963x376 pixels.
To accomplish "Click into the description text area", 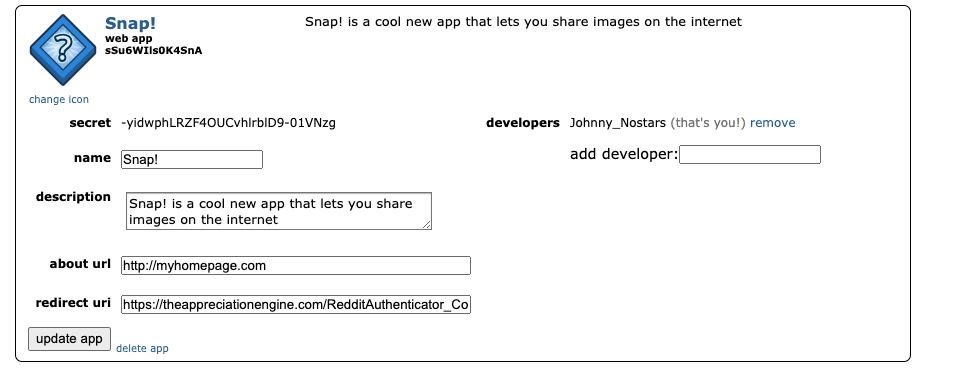I will (279, 211).
